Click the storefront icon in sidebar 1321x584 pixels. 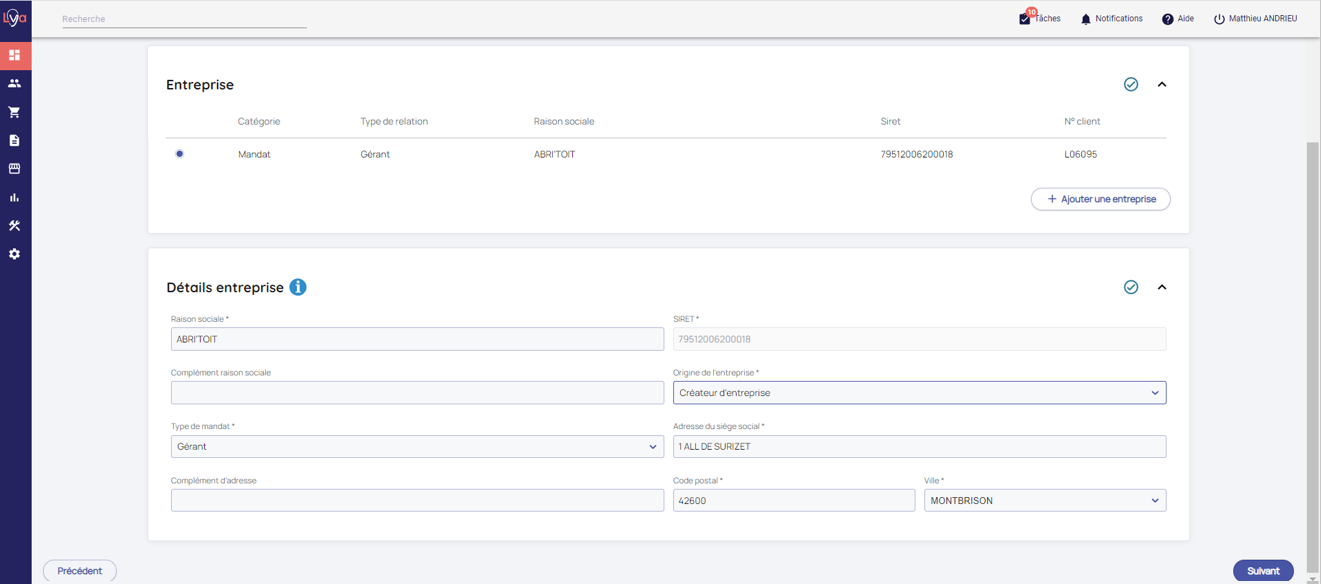(x=14, y=169)
